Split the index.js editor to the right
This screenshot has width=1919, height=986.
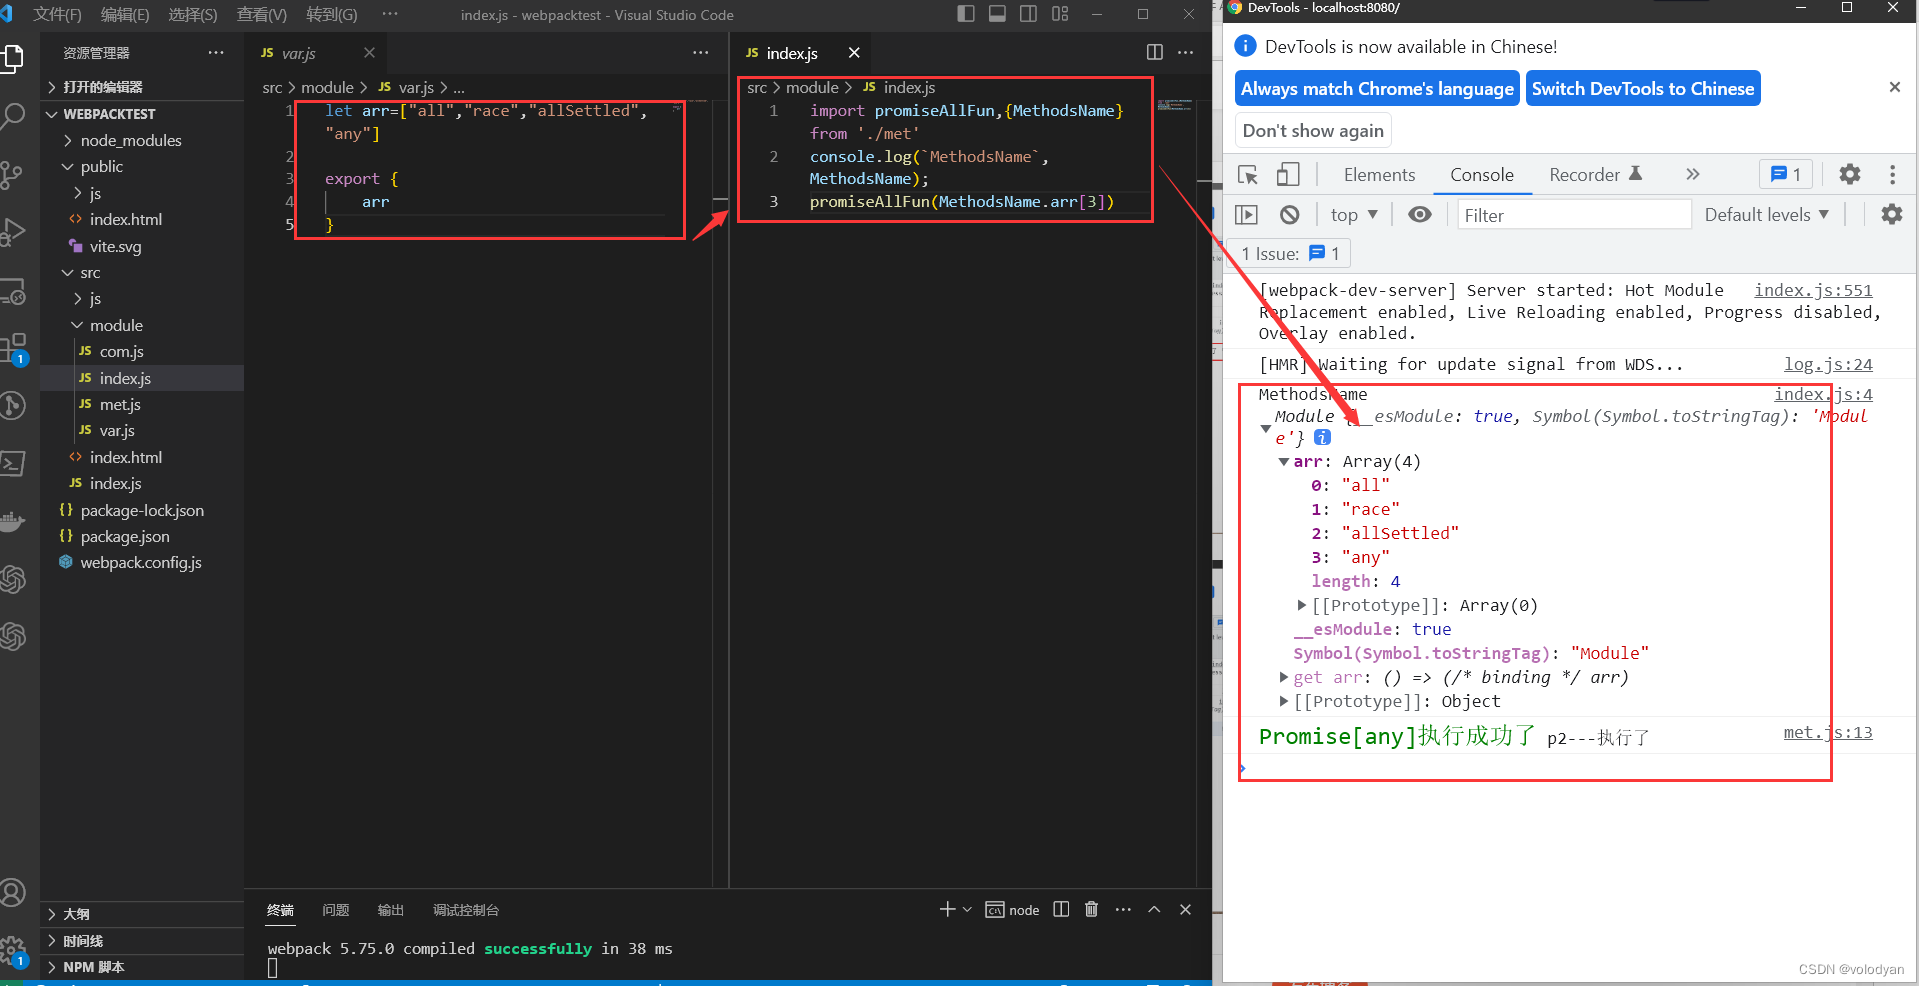[x=1154, y=52]
